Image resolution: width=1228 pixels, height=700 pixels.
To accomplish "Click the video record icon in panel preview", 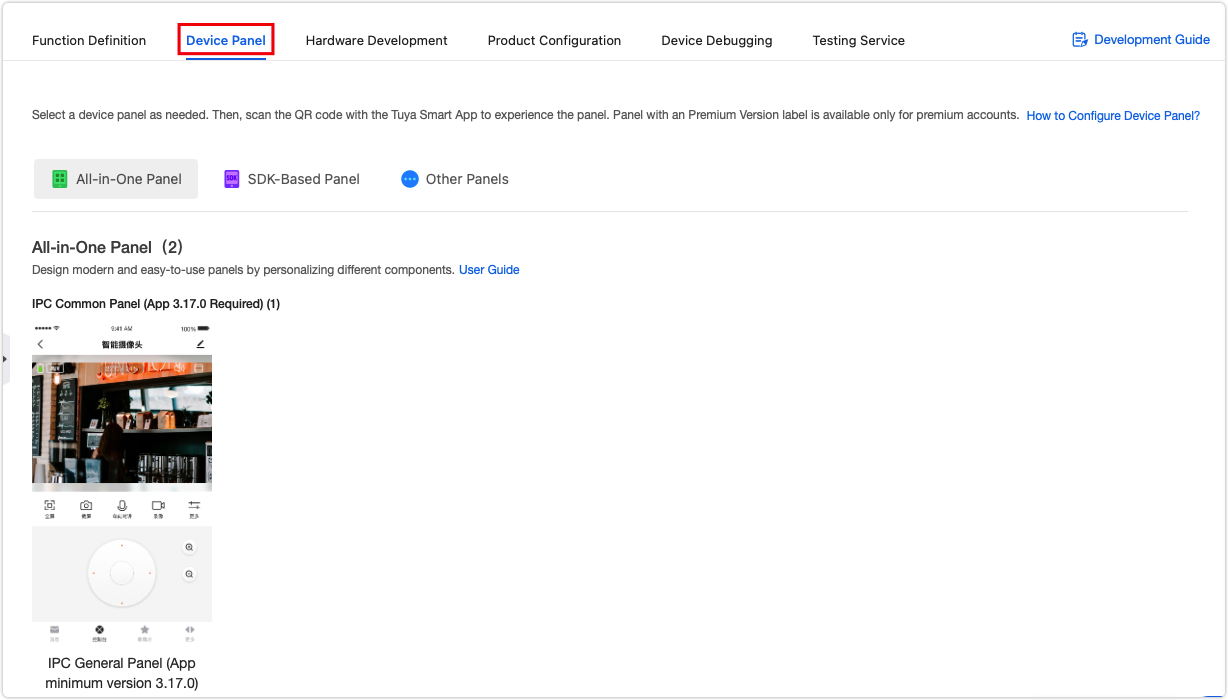I will point(157,505).
